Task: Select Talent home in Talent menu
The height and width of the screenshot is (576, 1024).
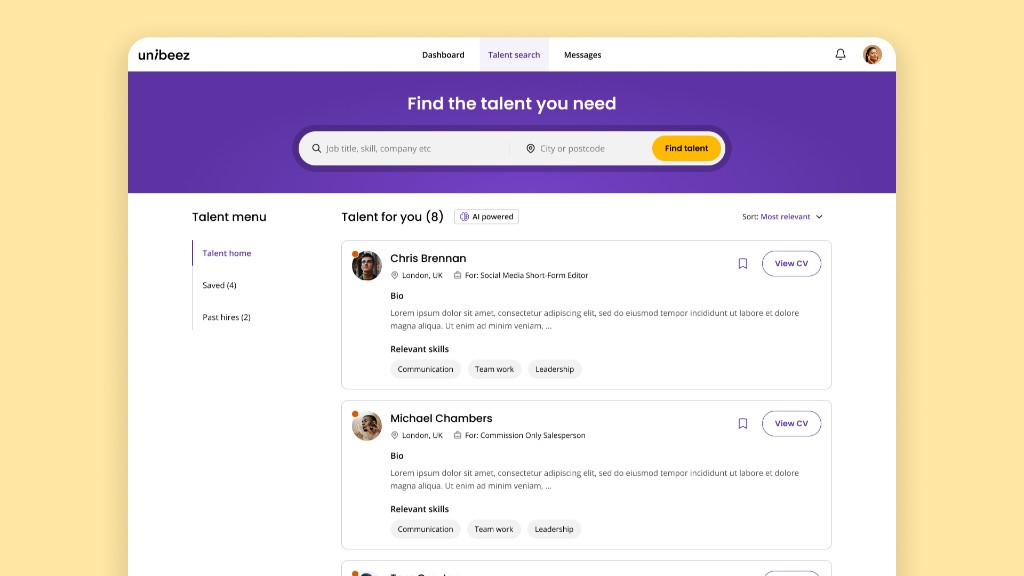Action: pos(227,253)
